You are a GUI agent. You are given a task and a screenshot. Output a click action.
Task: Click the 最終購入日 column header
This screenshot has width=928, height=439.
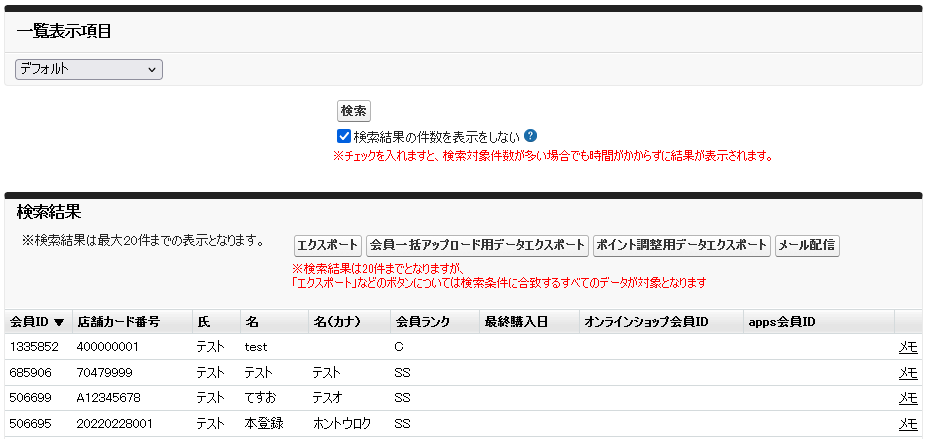pyautogui.click(x=512, y=322)
